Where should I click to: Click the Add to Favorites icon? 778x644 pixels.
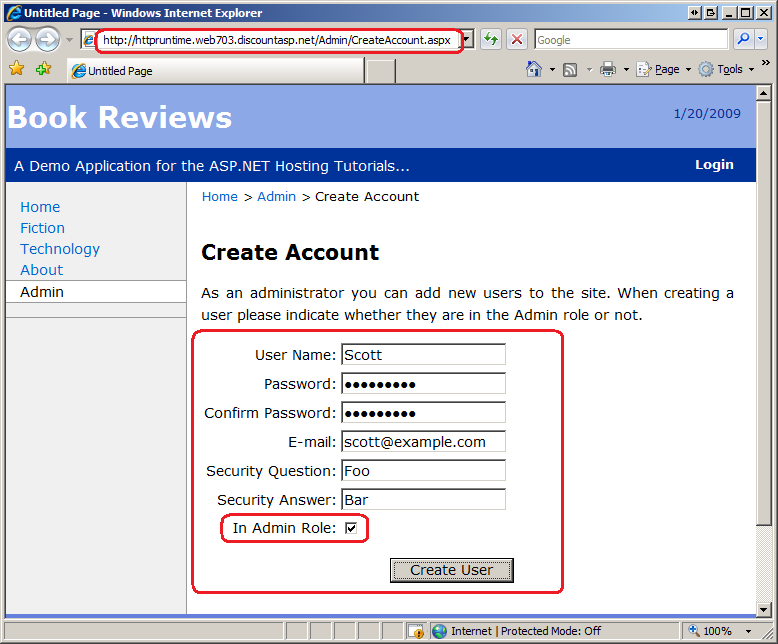43,68
